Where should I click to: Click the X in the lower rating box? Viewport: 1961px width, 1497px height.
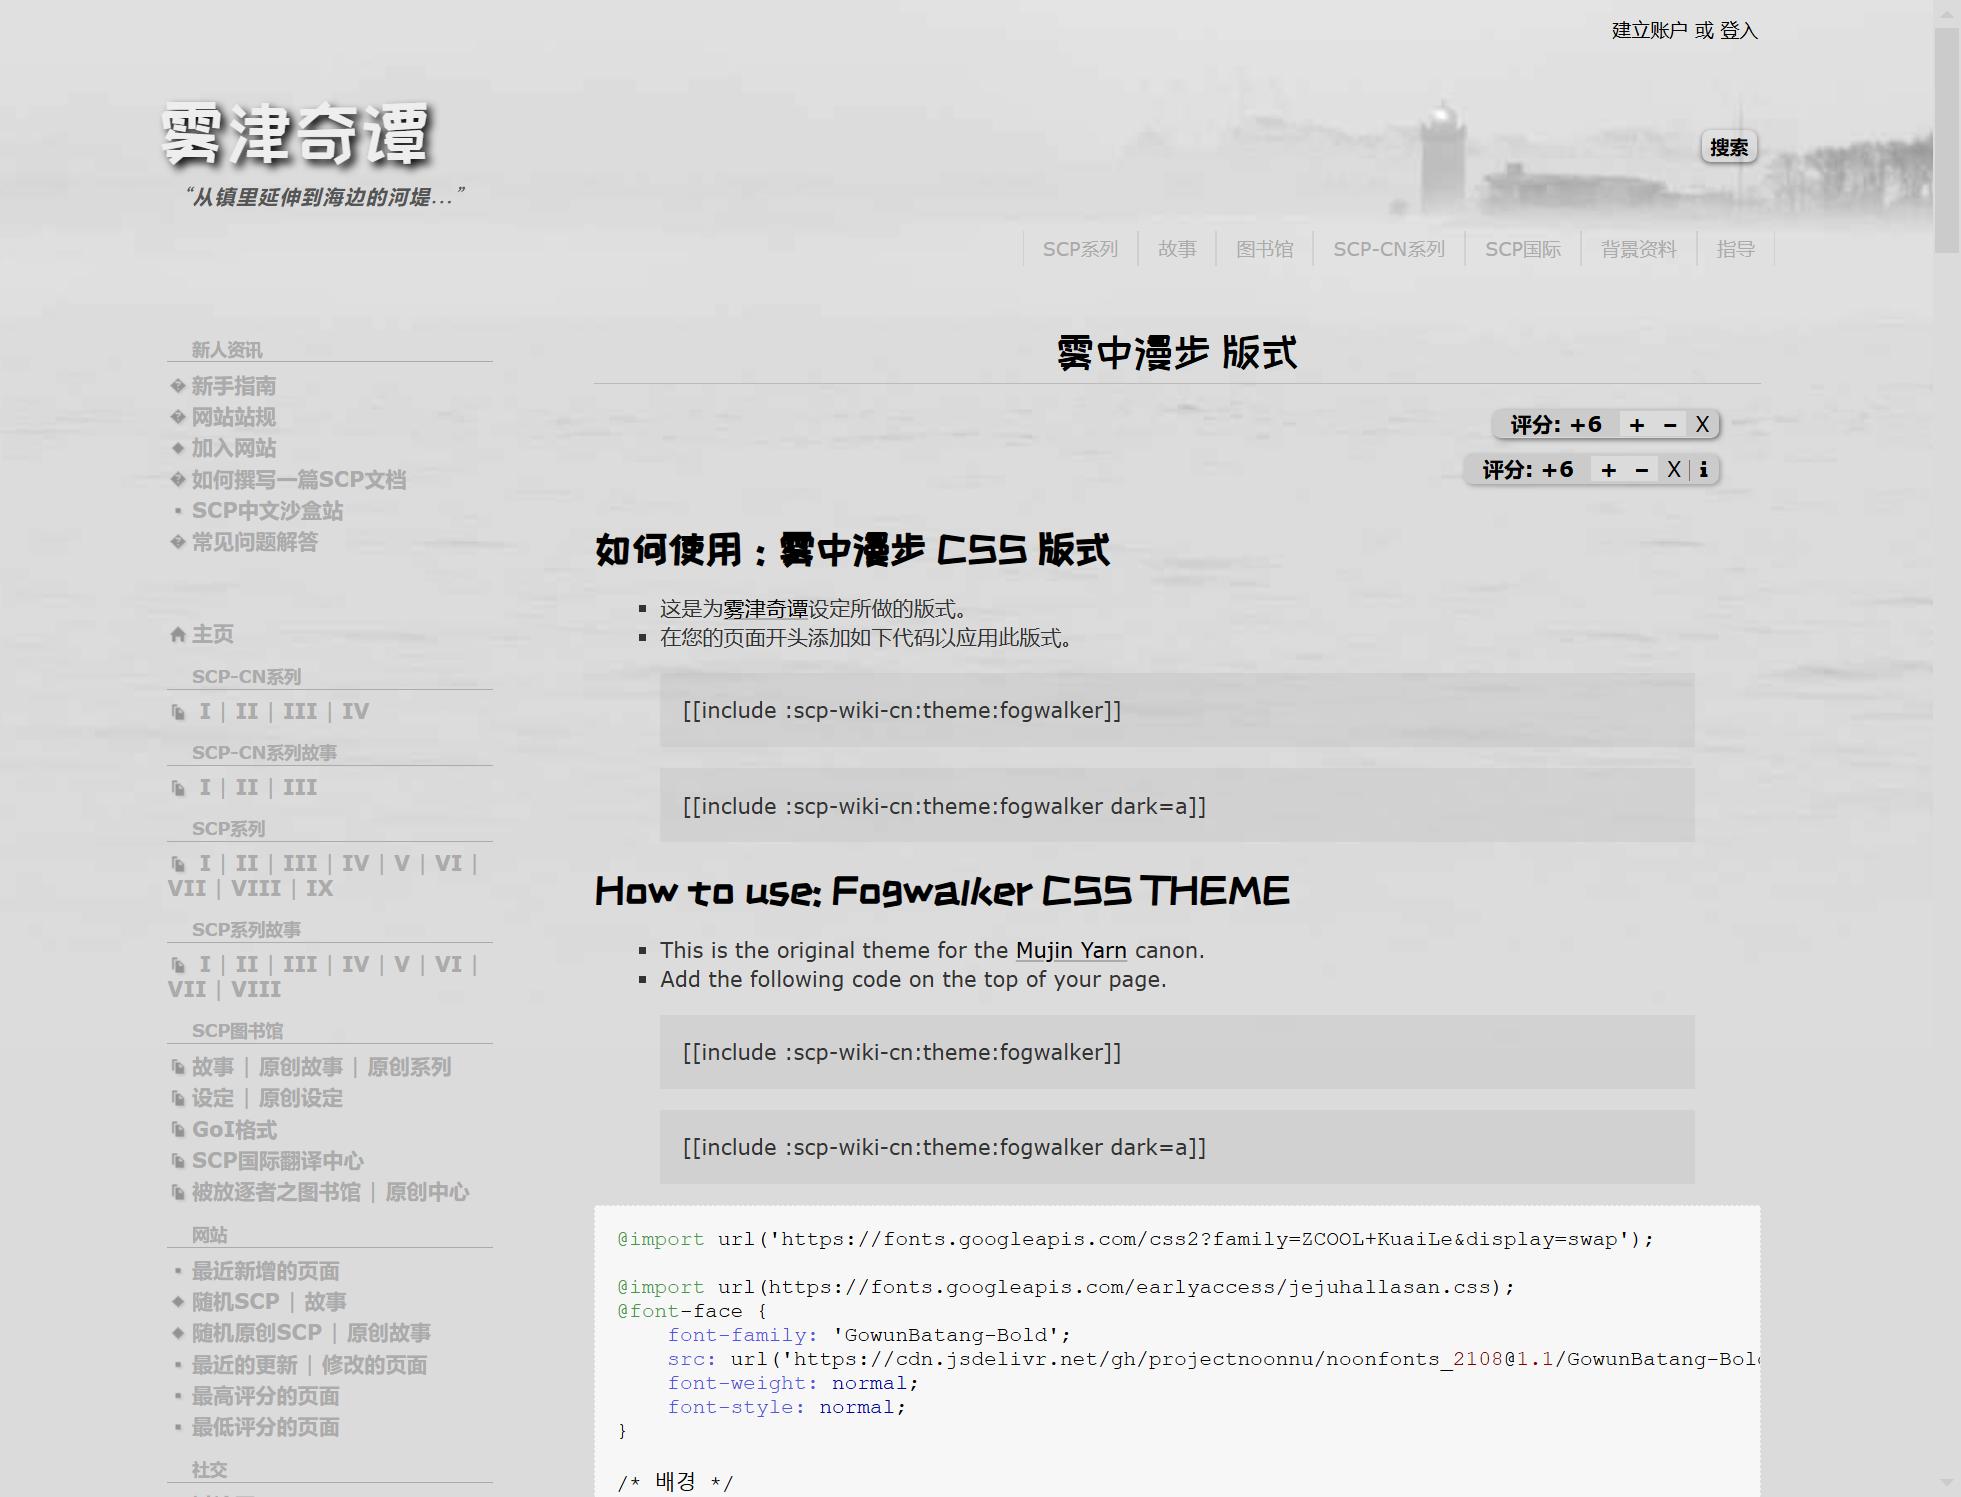[1673, 470]
